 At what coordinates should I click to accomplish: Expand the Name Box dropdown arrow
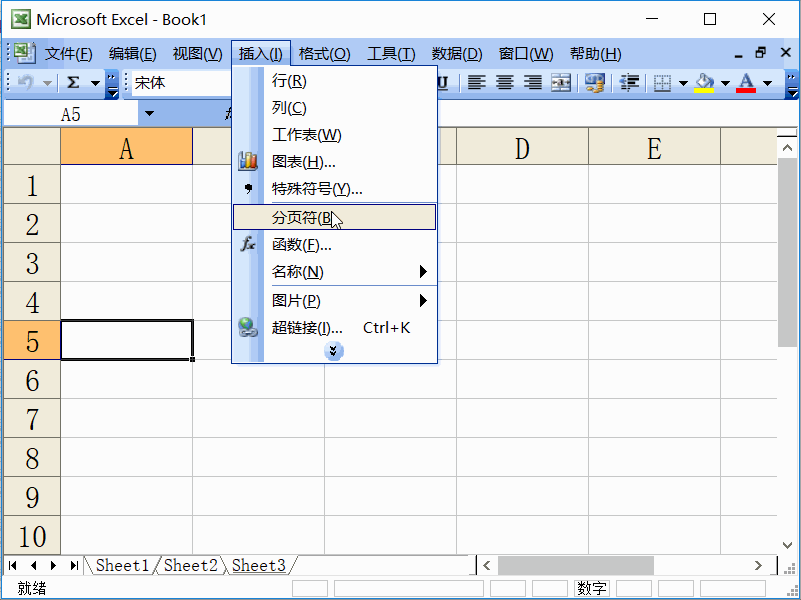coord(149,113)
